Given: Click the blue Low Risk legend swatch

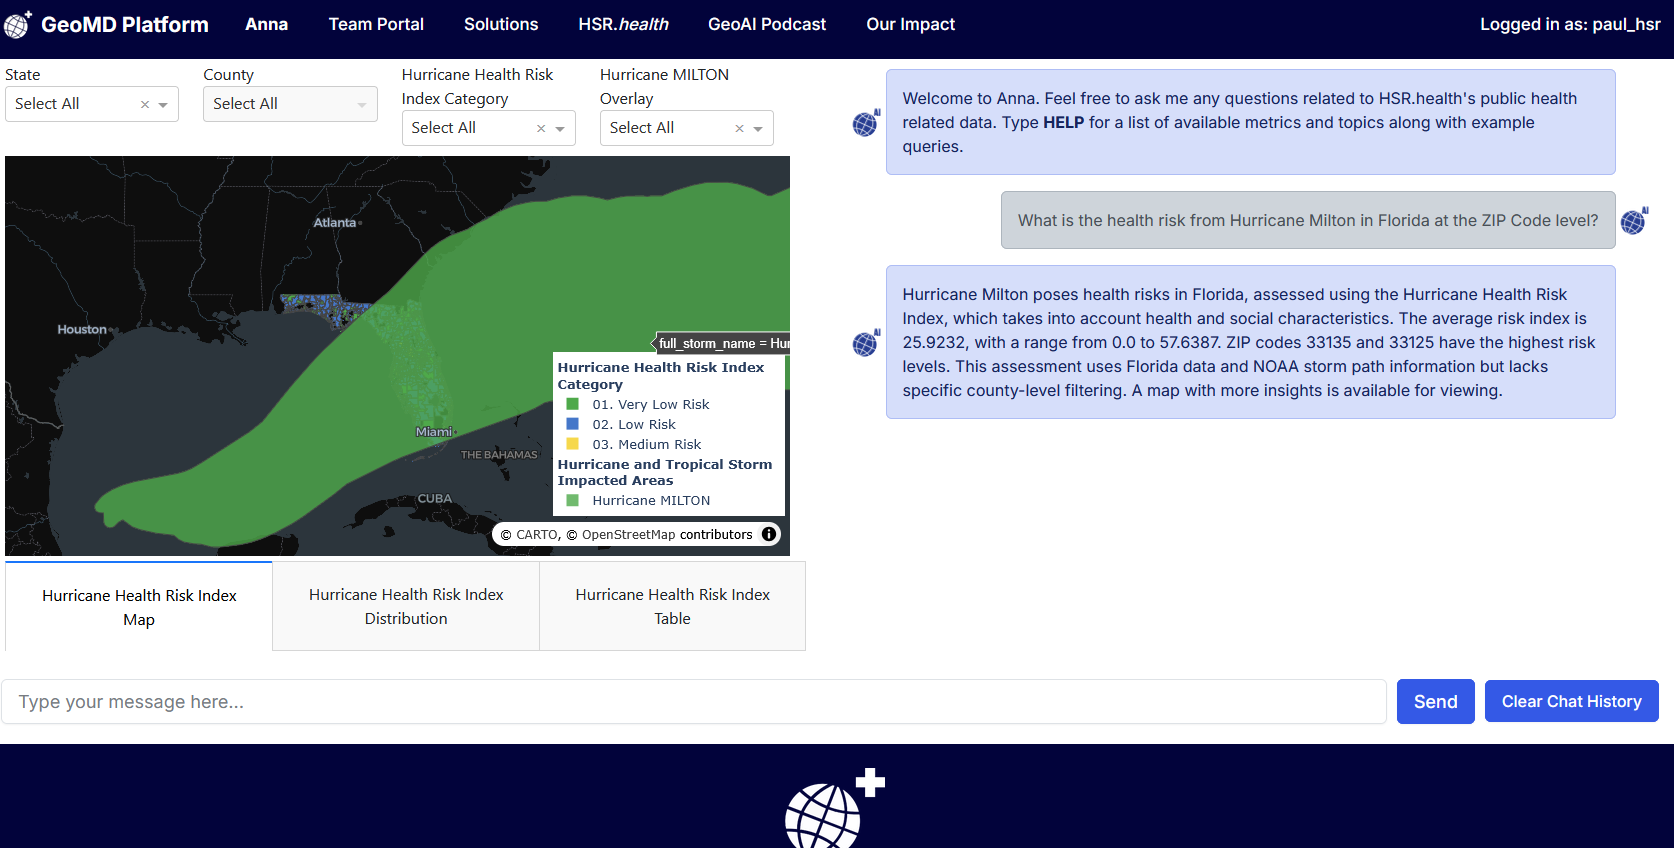Looking at the screenshot, I should [x=573, y=424].
